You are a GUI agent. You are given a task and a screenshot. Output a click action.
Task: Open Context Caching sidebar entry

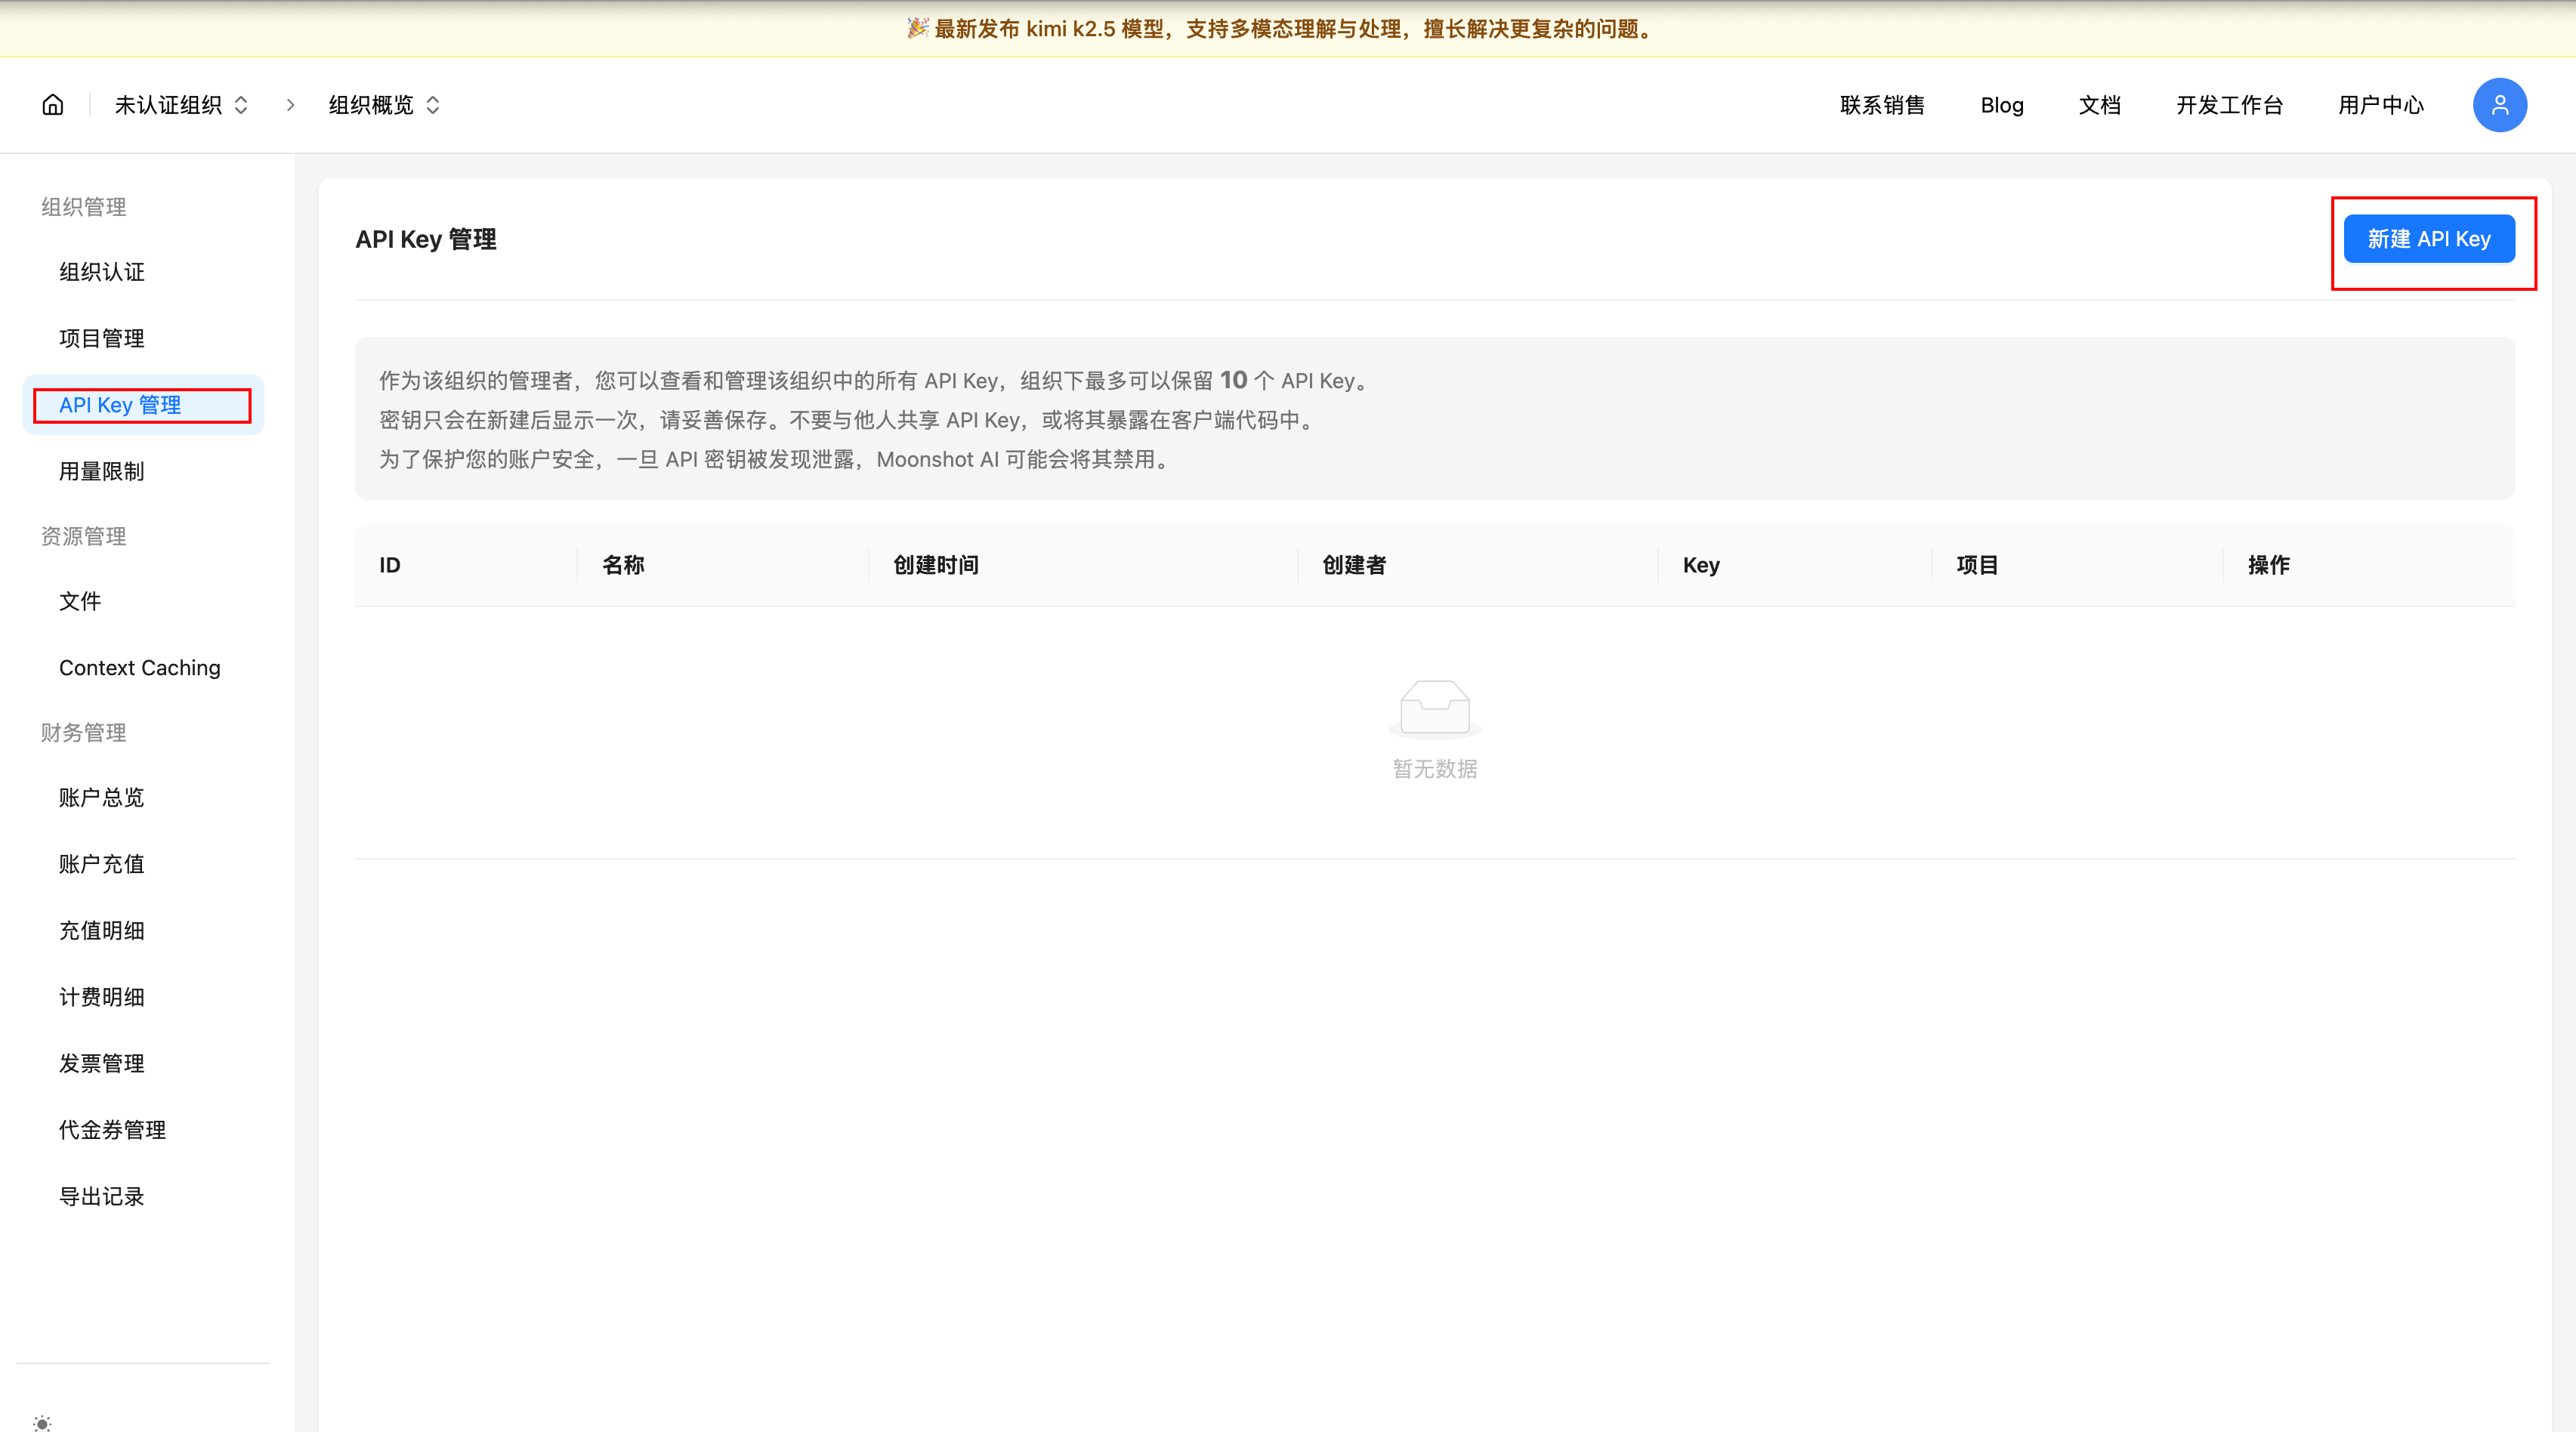point(140,667)
